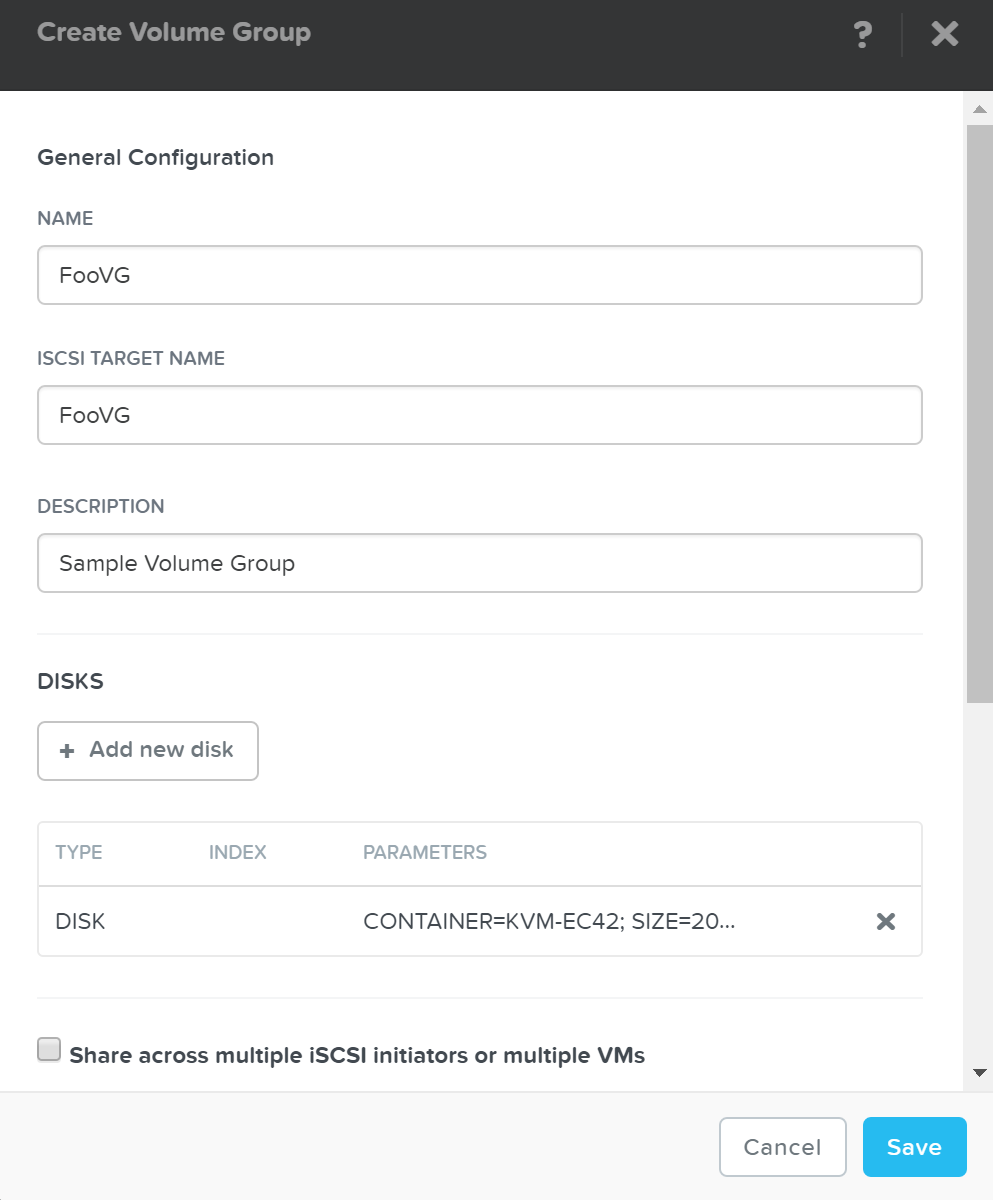Click the X icon in the disk row
Image resolution: width=993 pixels, height=1200 pixels.
coord(885,921)
